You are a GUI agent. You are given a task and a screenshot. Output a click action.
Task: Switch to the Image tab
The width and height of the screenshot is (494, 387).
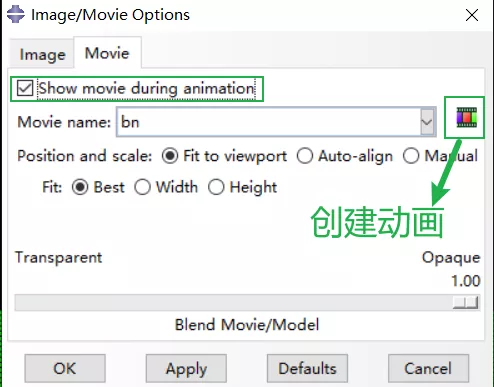point(42,54)
